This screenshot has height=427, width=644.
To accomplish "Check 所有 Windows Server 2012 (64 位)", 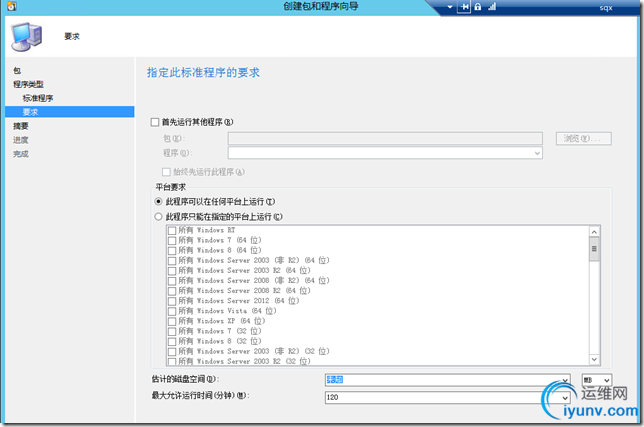I will [x=172, y=301].
